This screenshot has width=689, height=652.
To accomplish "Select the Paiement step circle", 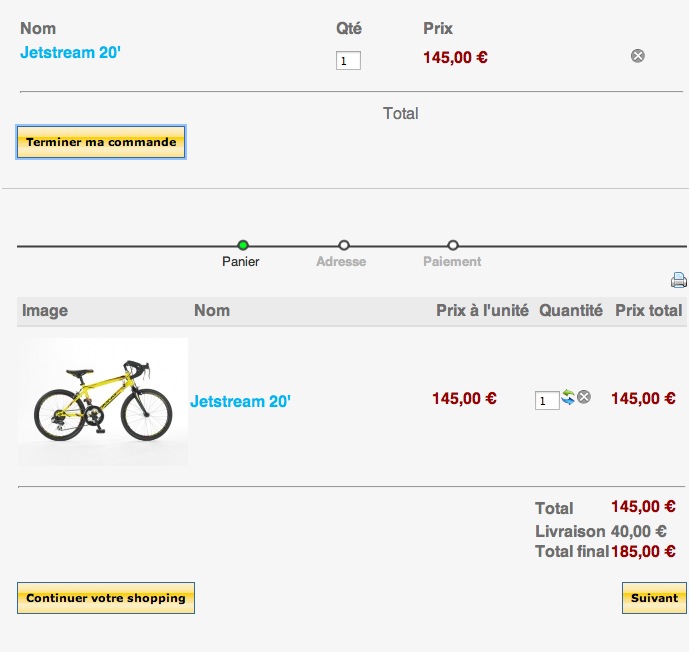I will click(453, 245).
